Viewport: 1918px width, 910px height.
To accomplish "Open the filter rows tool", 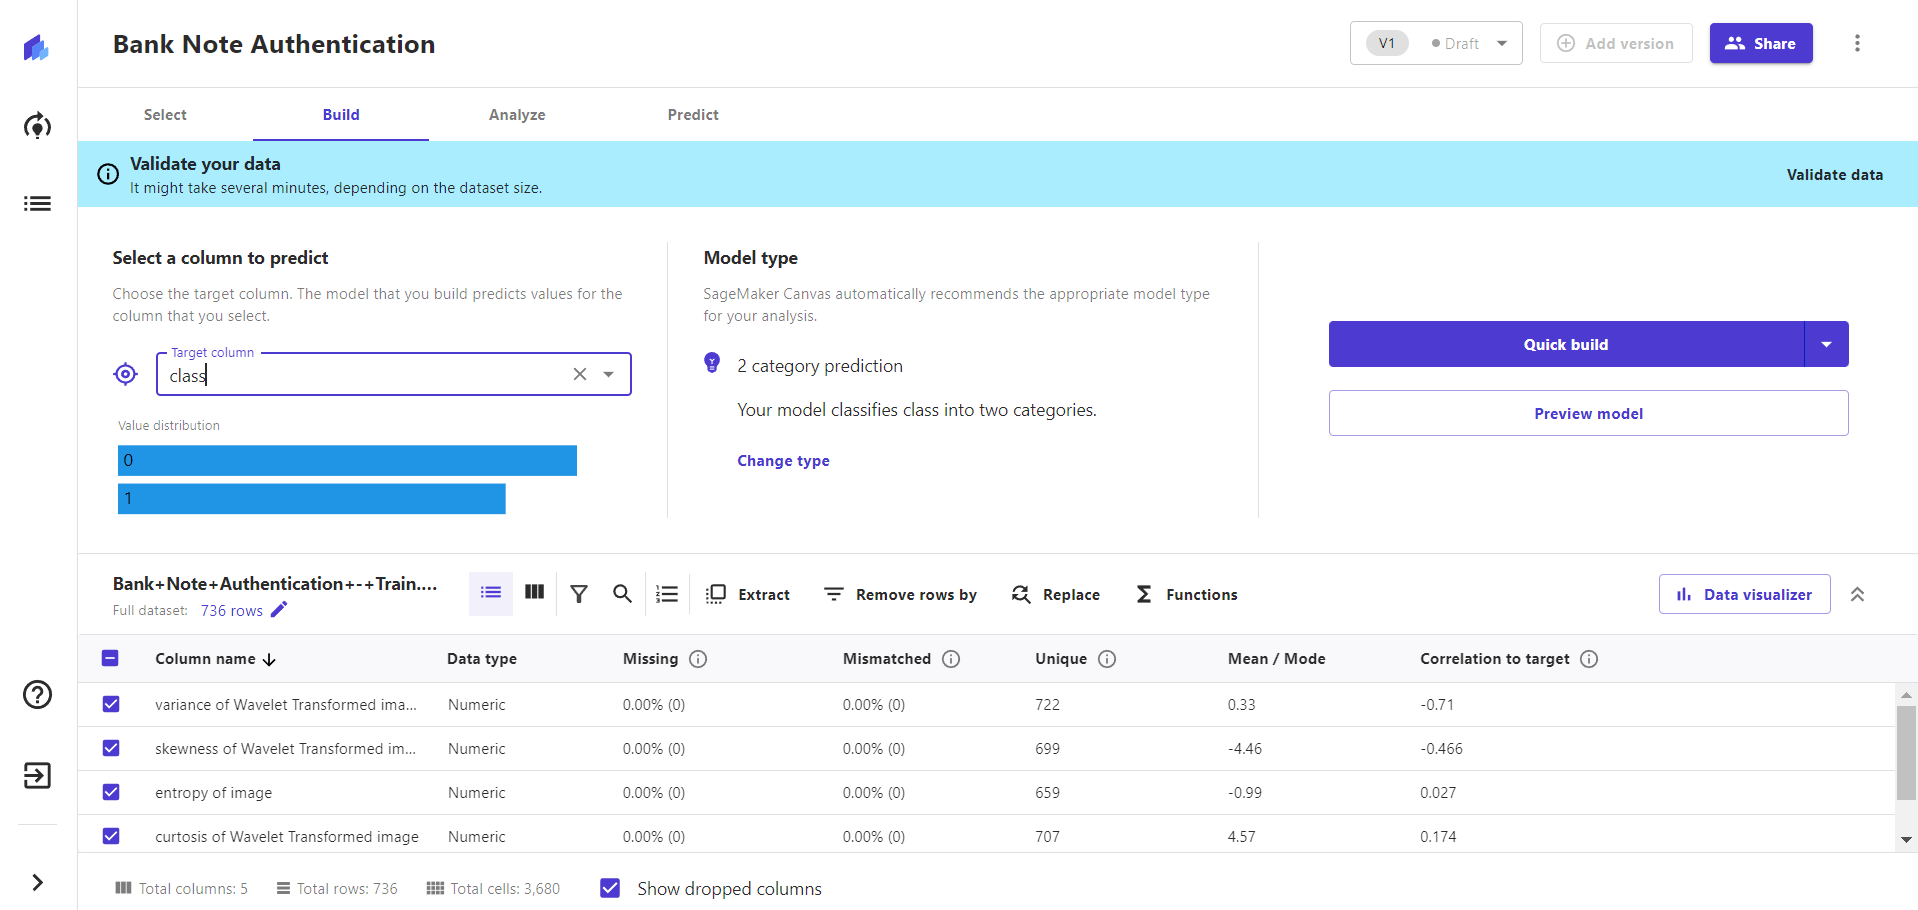I will pos(579,593).
